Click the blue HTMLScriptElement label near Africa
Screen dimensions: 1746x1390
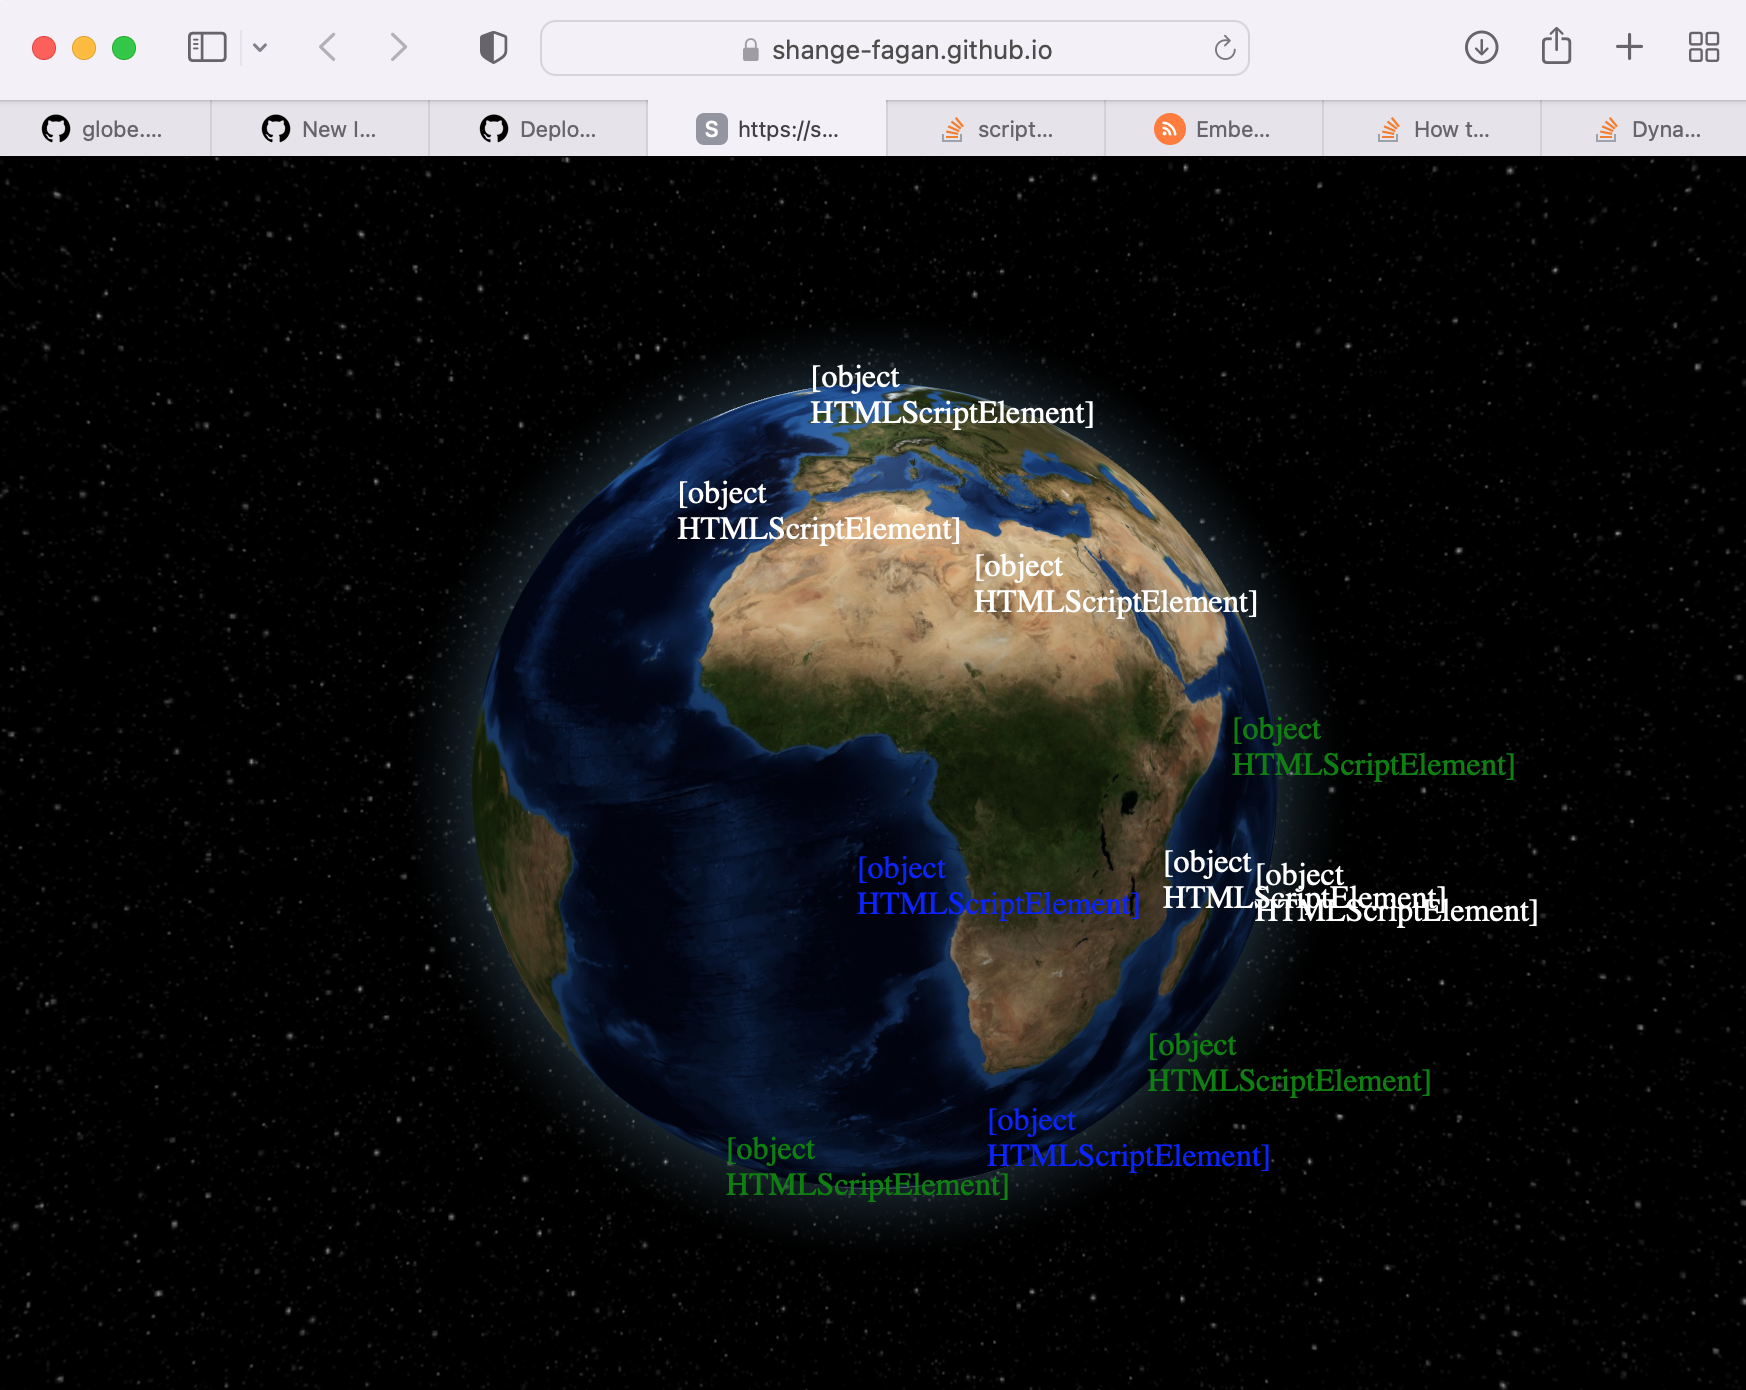(1000, 886)
